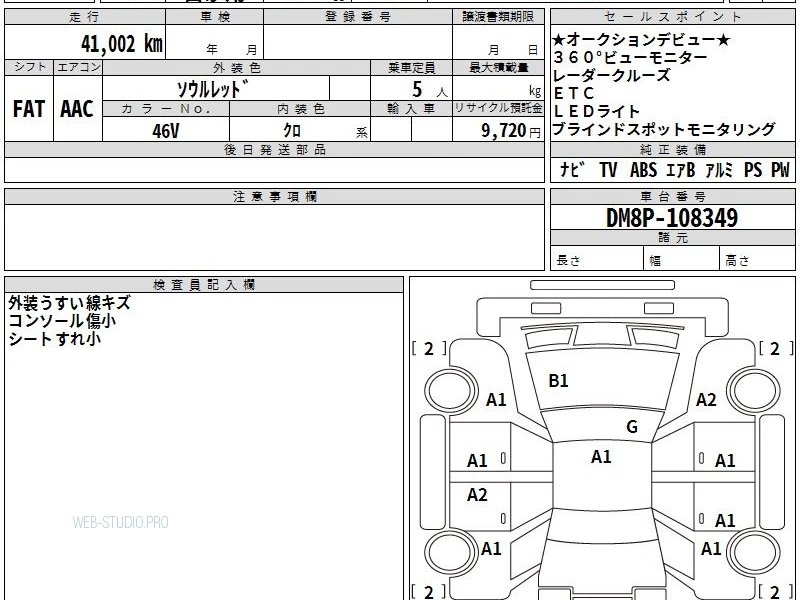The image size is (800, 600).
Task: Click the ナビ equipment entry
Action: pyautogui.click(x=572, y=169)
